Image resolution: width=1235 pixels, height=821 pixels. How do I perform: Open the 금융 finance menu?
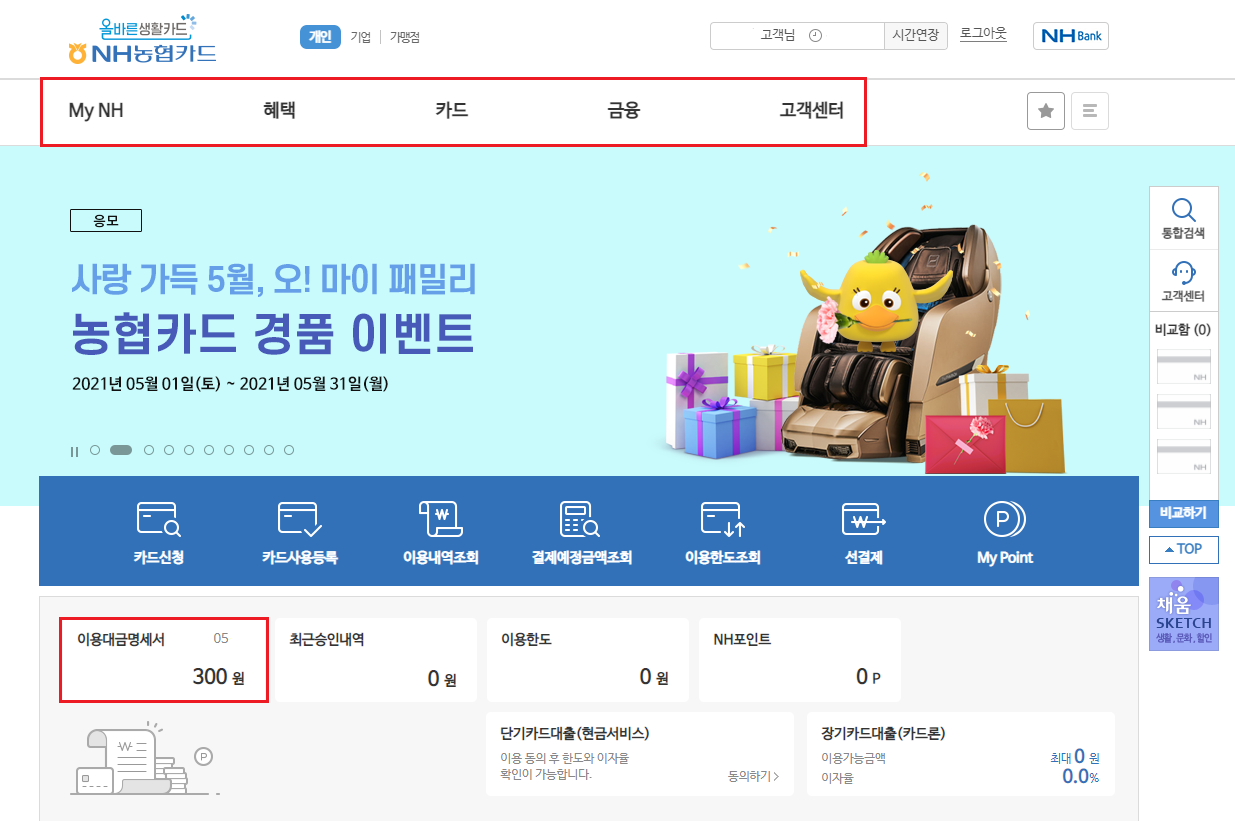coord(623,110)
